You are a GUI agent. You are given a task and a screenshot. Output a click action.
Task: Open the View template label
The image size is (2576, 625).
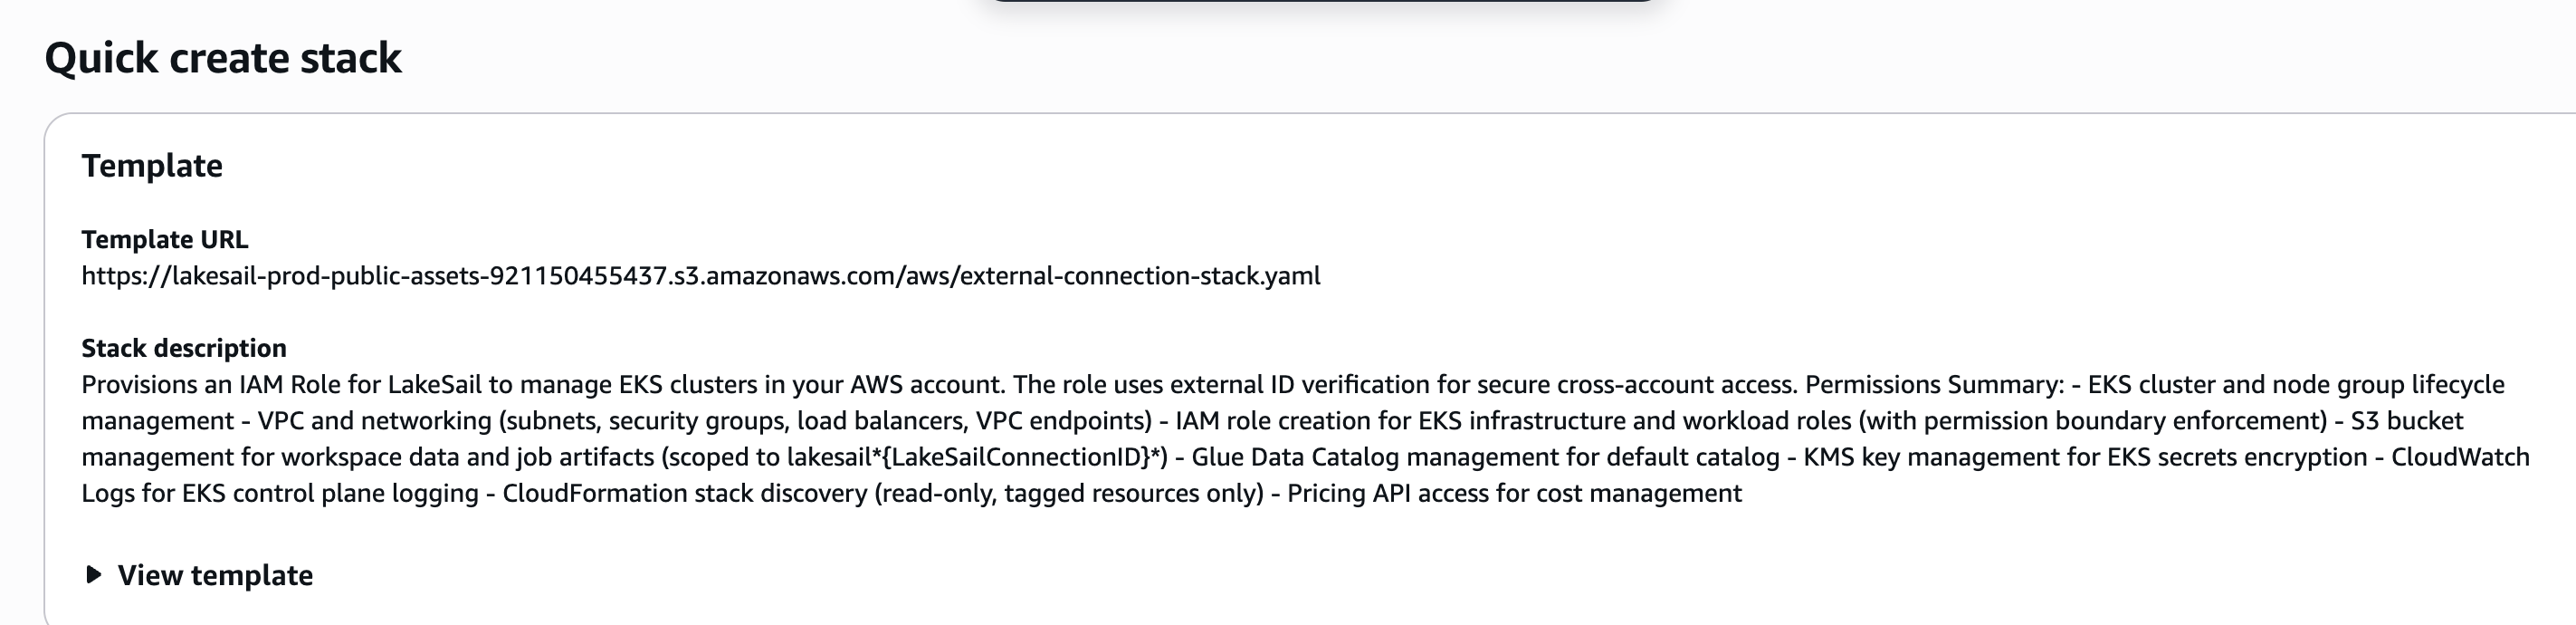tap(215, 575)
